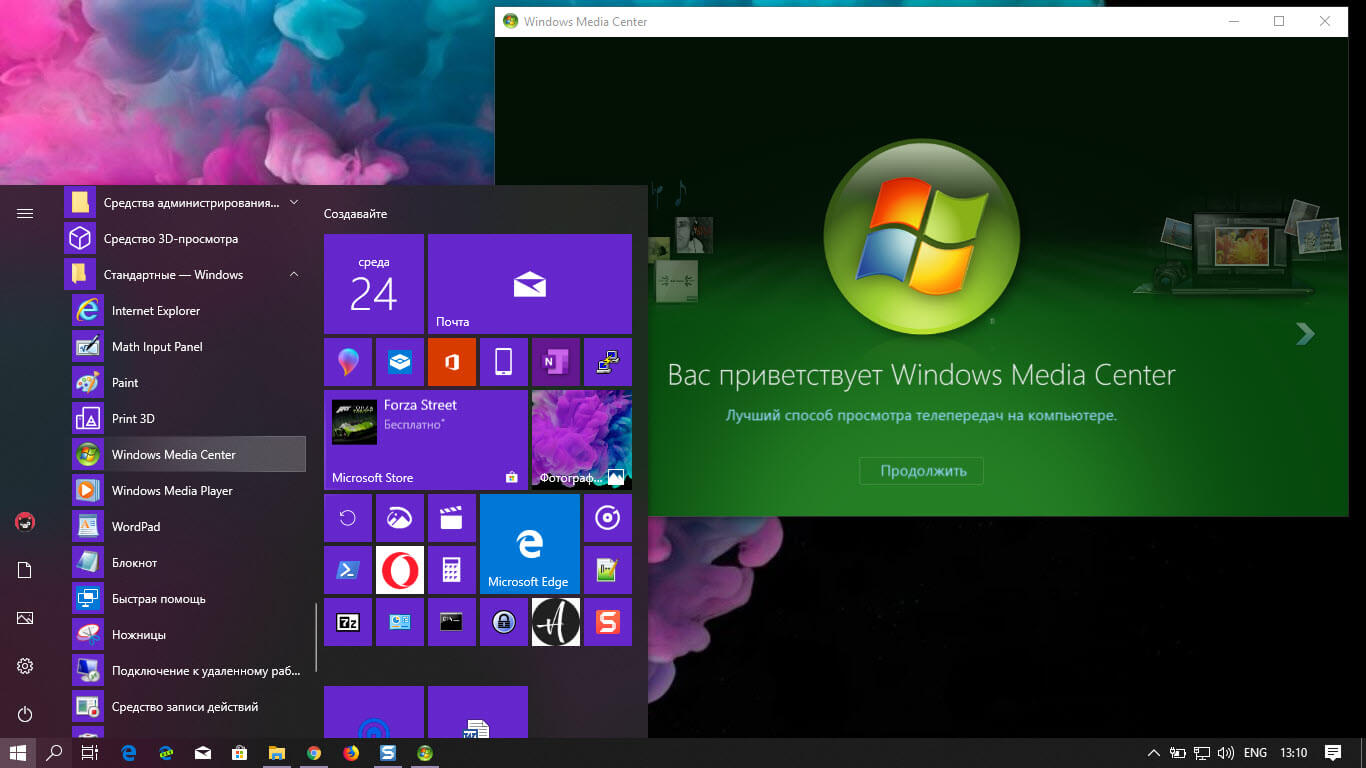Open Print 3D from the list
This screenshot has height=768, width=1366.
click(x=189, y=419)
